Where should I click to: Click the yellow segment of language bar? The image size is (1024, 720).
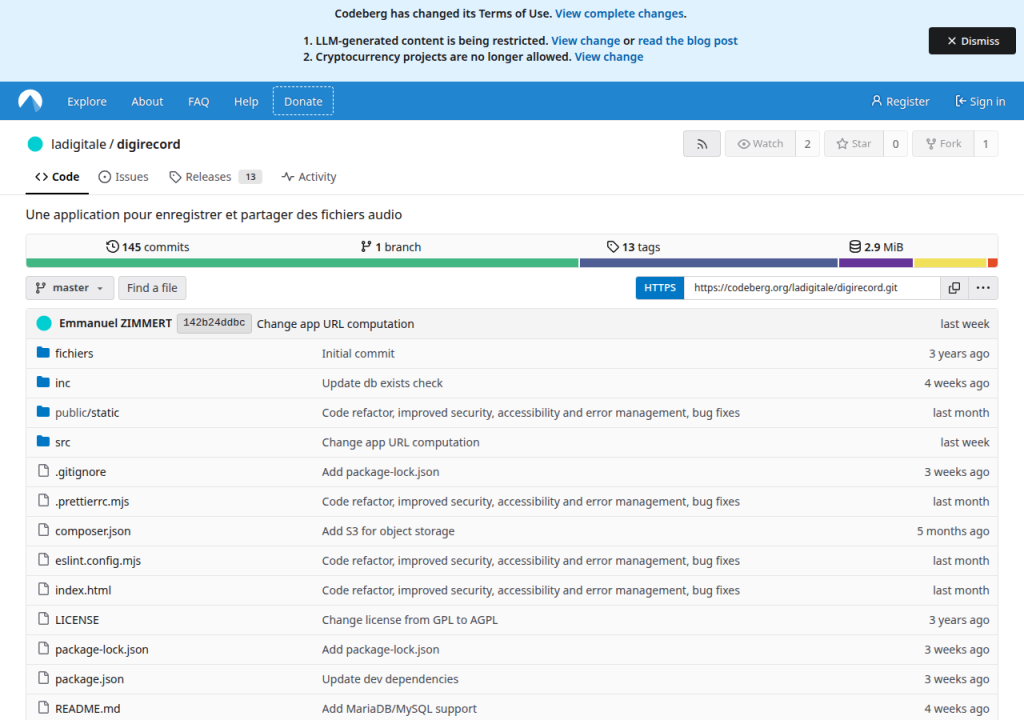(950, 263)
